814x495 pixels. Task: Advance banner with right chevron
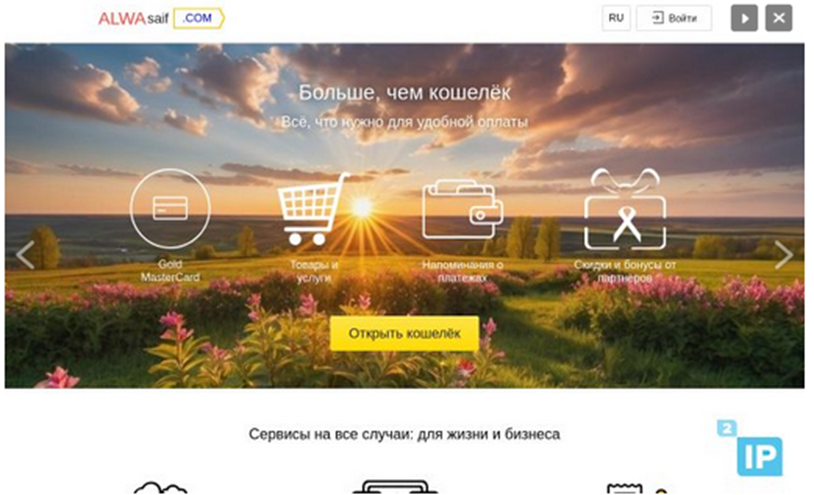point(784,255)
